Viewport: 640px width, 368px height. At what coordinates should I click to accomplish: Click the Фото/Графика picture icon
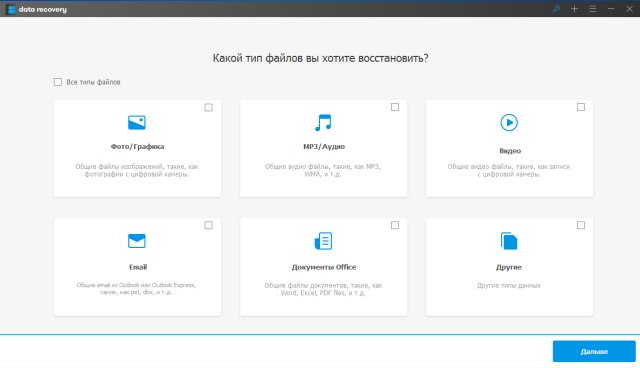(137, 122)
